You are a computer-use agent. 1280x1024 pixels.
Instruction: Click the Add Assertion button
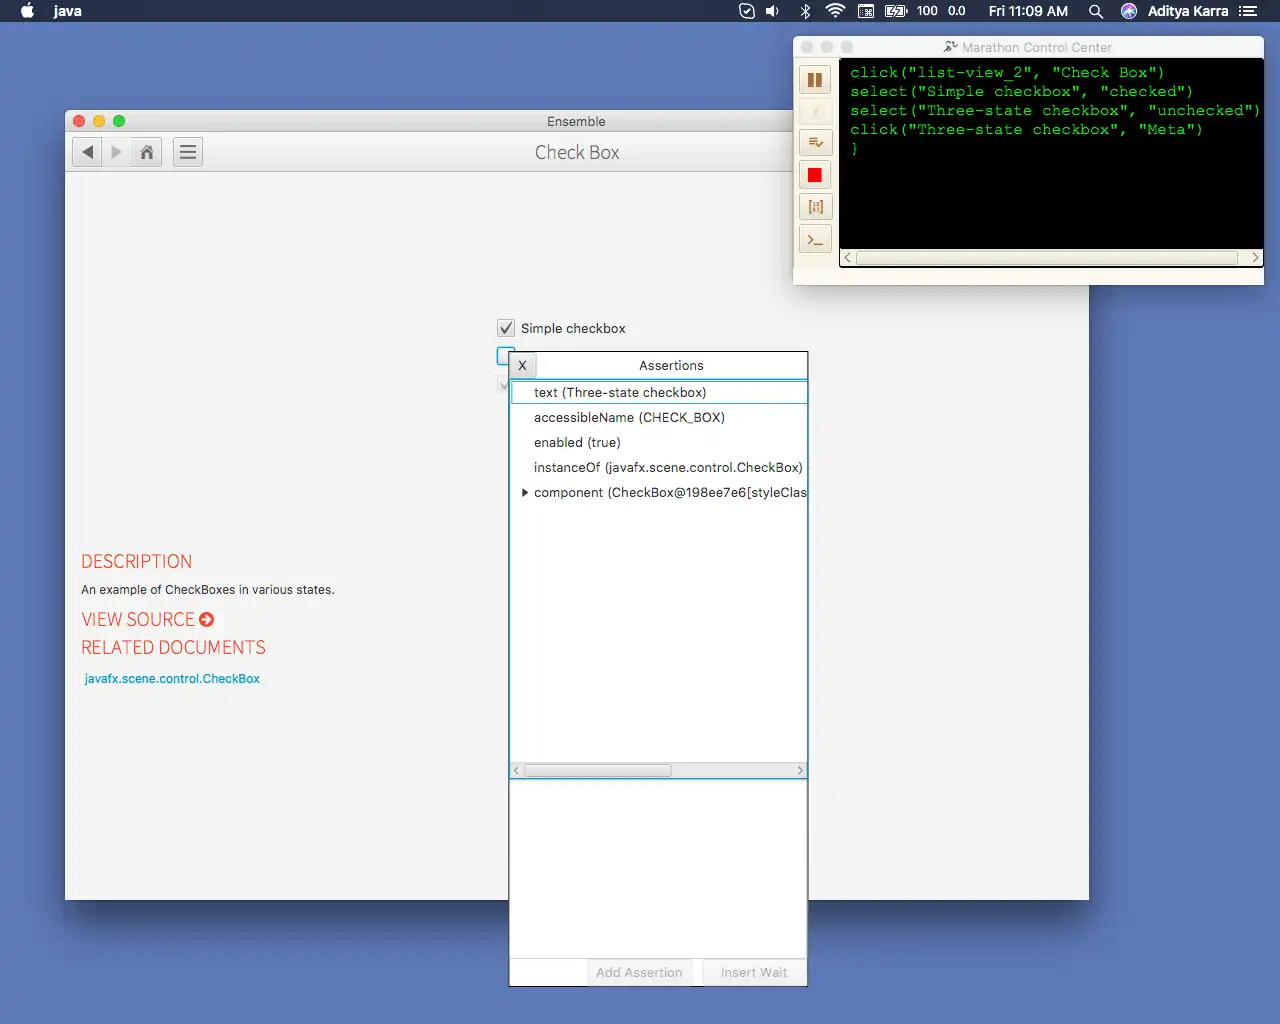(x=639, y=972)
